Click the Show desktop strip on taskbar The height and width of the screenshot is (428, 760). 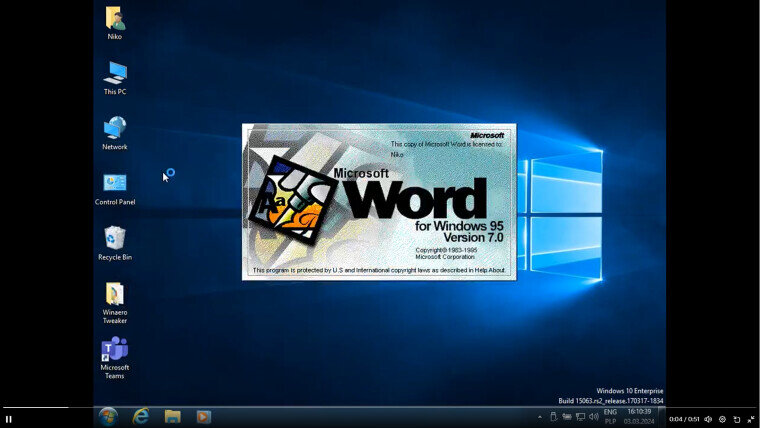pos(663,417)
